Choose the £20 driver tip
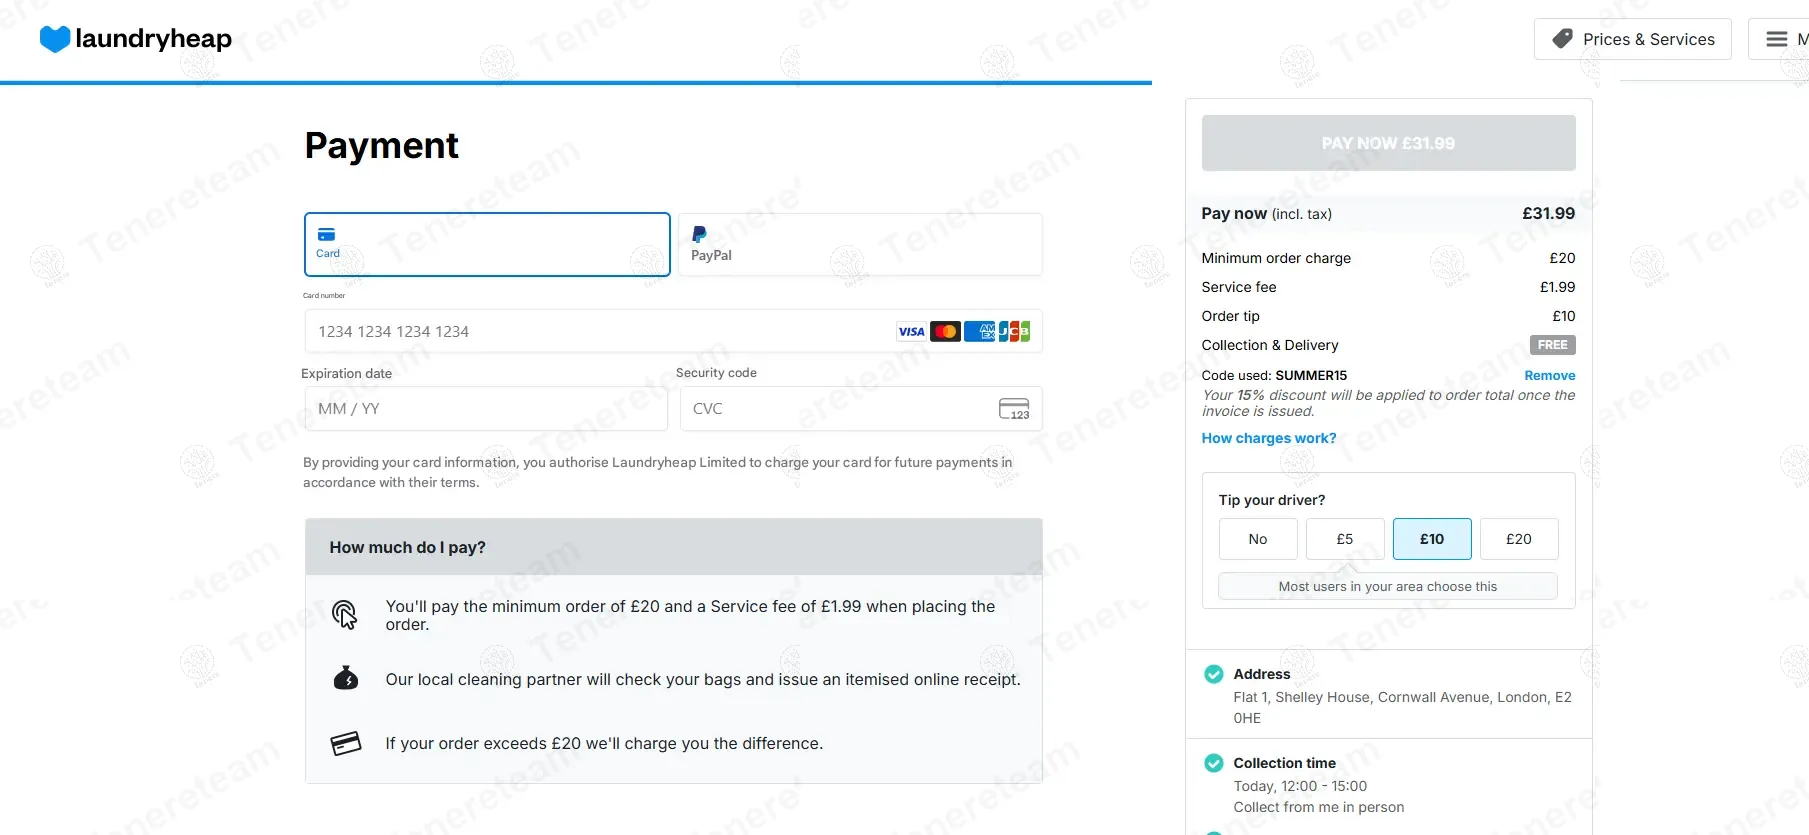 pos(1519,539)
